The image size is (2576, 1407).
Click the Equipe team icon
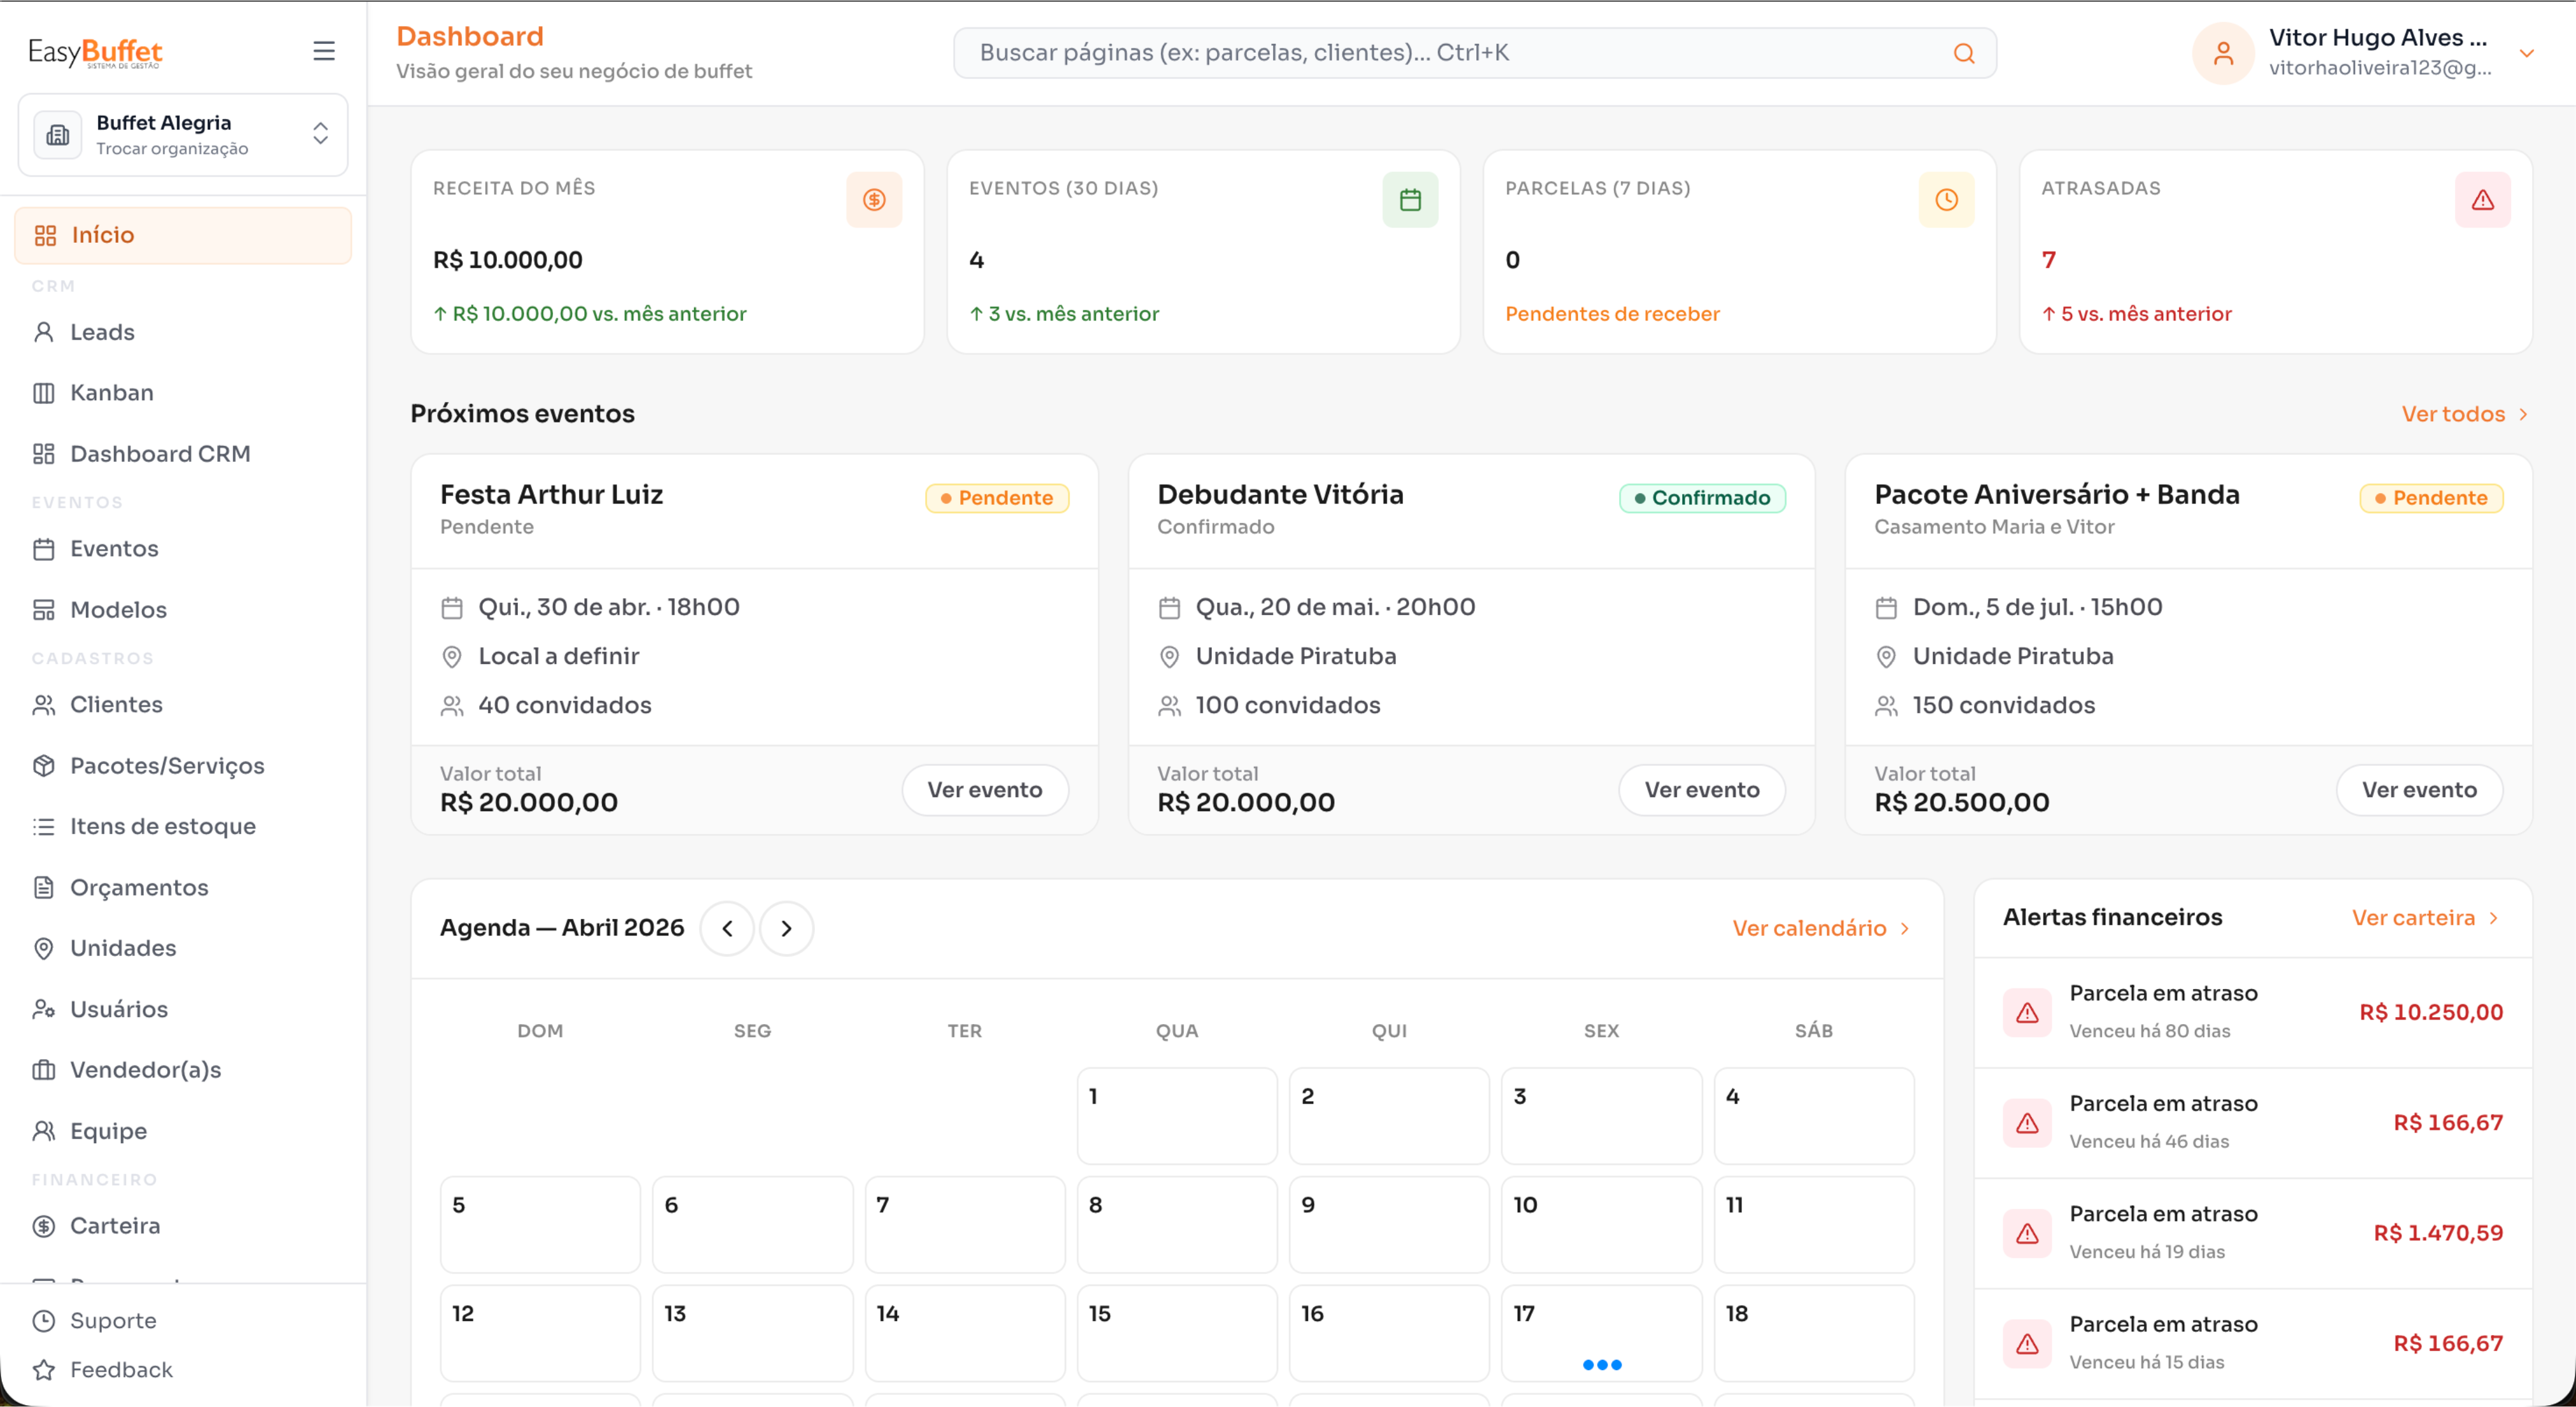[x=44, y=1132]
